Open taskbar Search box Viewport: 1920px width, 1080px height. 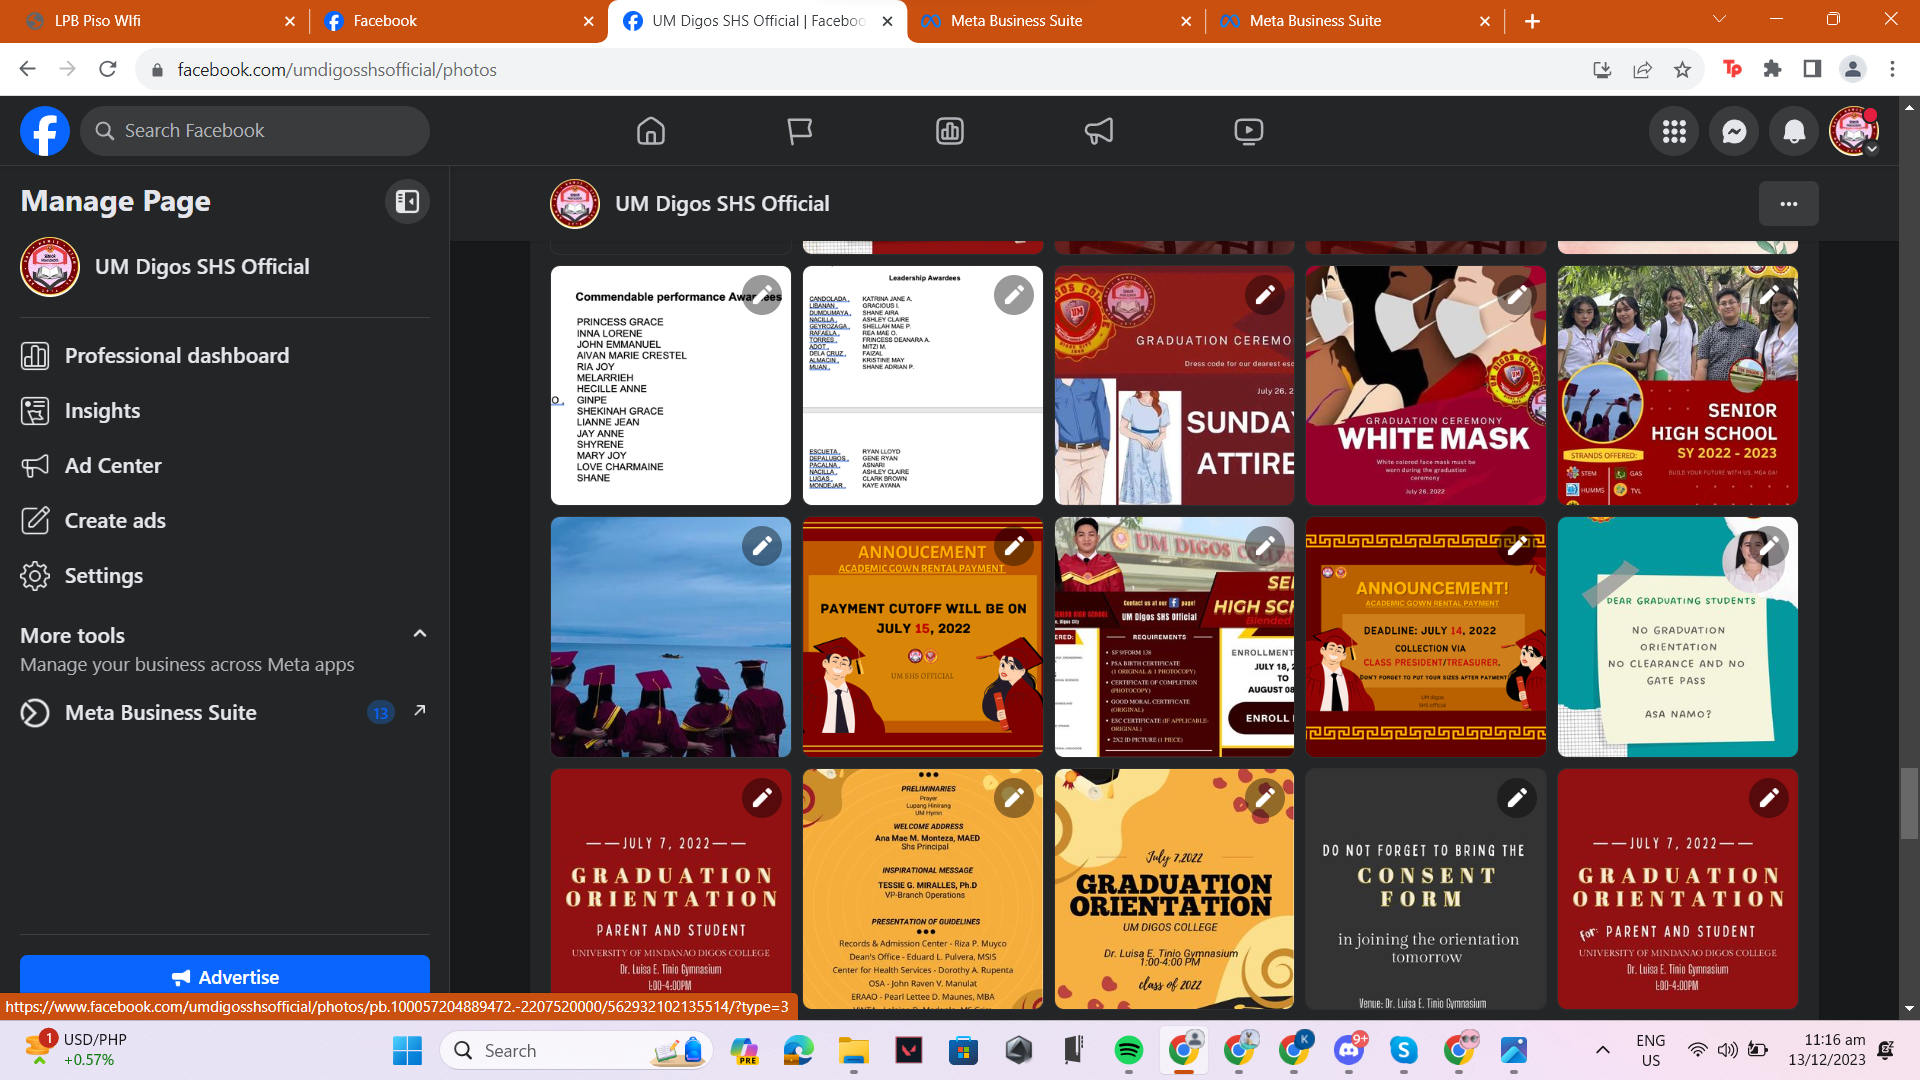pos(577,1050)
